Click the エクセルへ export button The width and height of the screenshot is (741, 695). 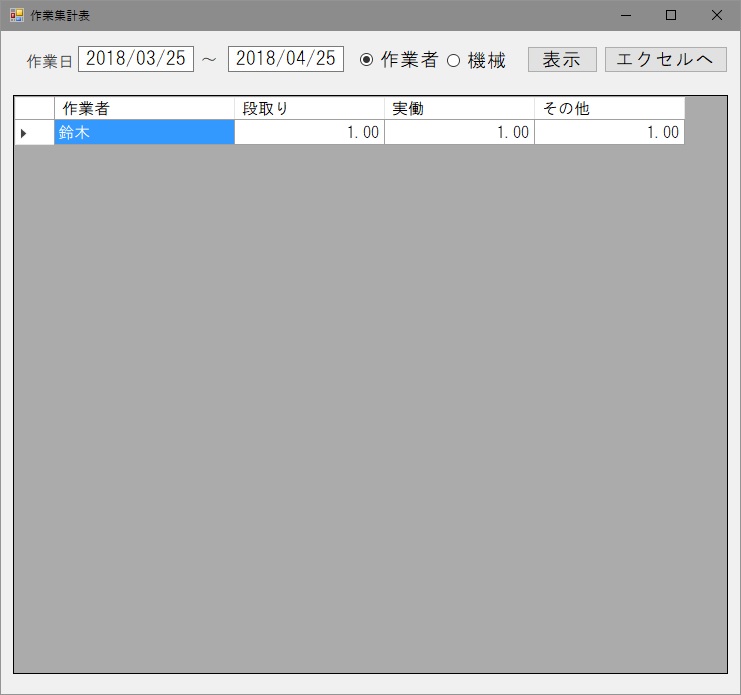click(665, 60)
